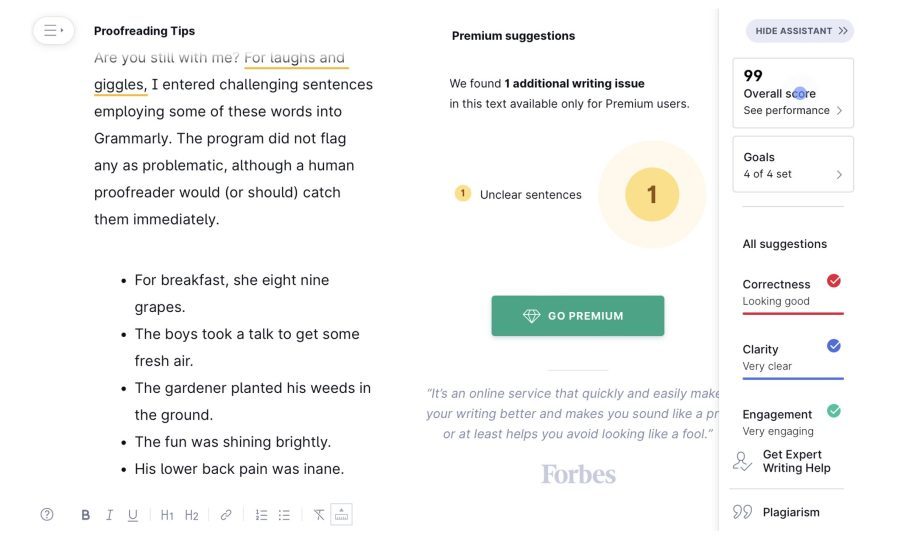Toggle the Clarity blue check filter
Viewport: 900px width, 557px height.
click(x=834, y=346)
